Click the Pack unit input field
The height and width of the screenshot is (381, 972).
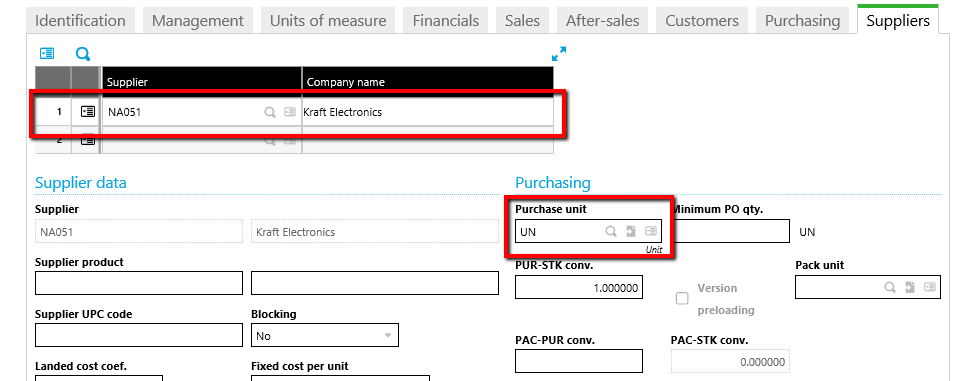(868, 287)
